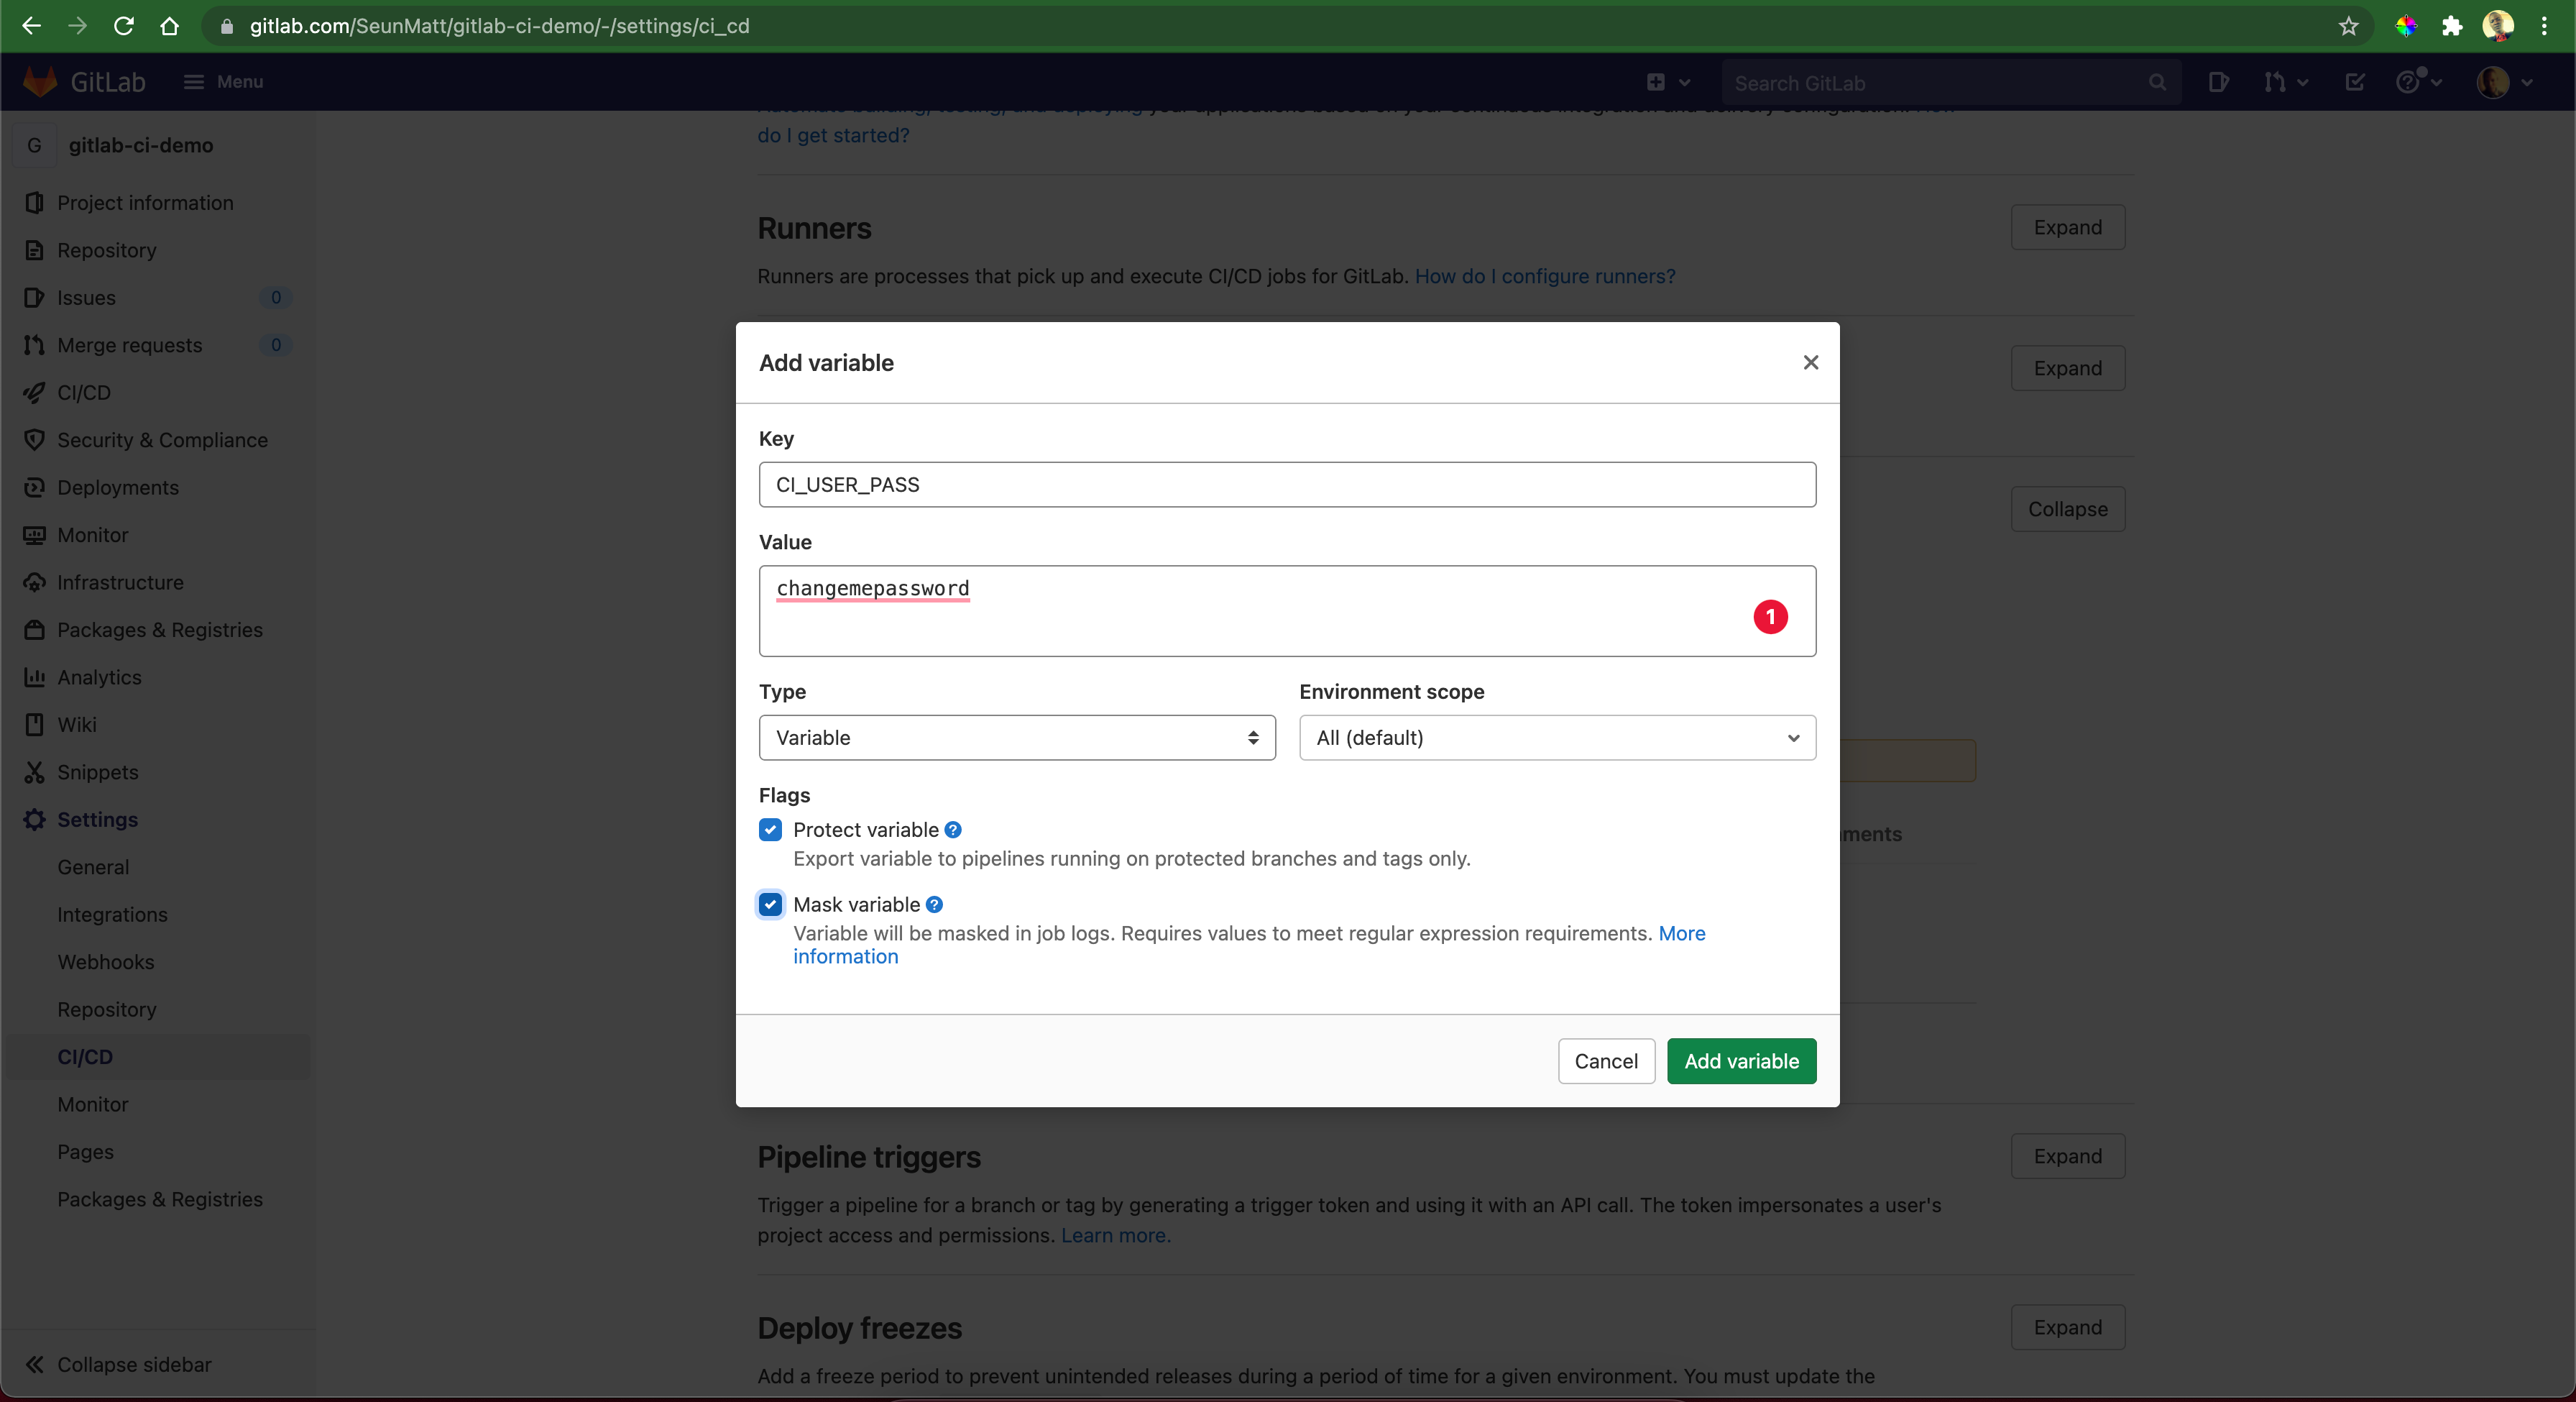2576x1402 pixels.
Task: Cancel the Add variable dialog
Action: 1605,1061
